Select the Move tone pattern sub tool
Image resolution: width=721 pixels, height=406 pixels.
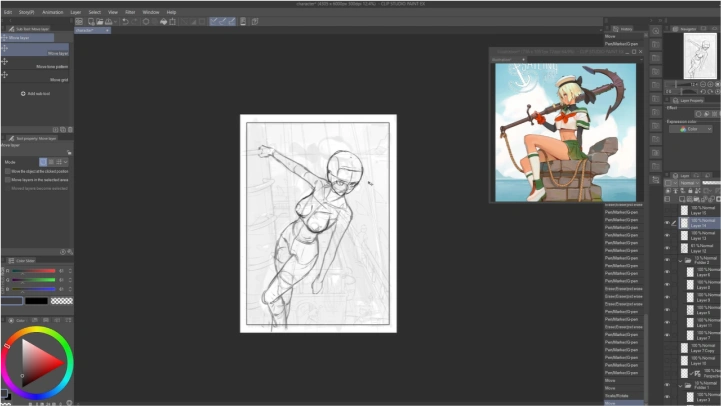pos(35,63)
